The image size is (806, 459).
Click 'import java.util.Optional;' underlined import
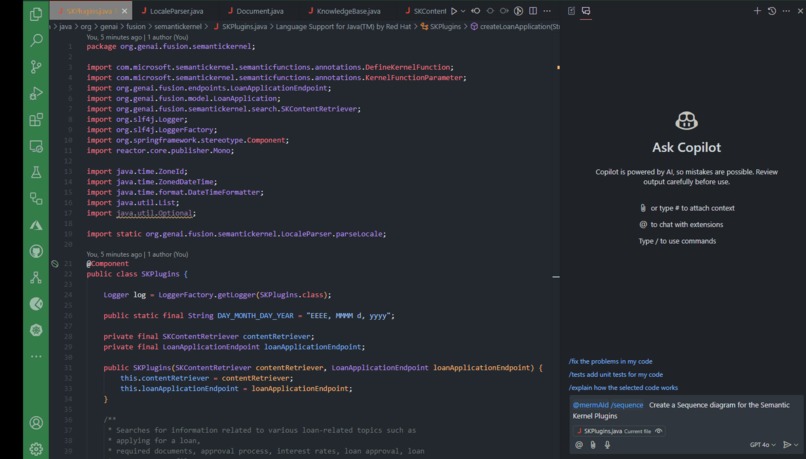coord(141,213)
